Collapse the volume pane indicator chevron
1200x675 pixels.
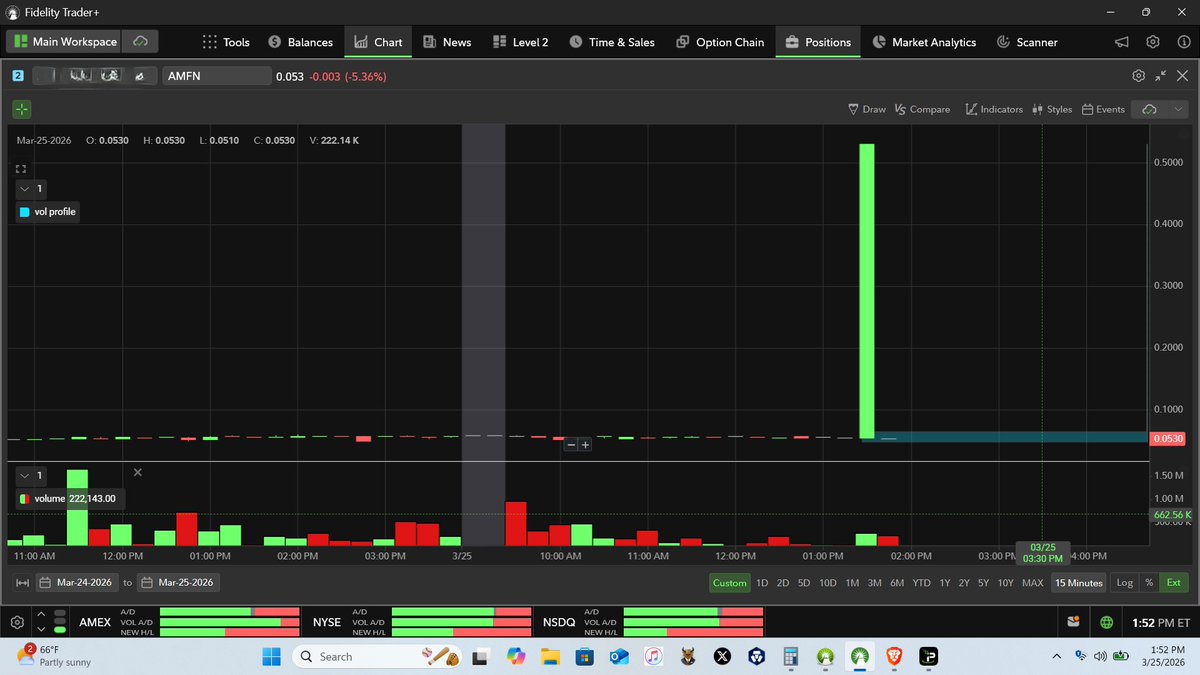(25, 476)
